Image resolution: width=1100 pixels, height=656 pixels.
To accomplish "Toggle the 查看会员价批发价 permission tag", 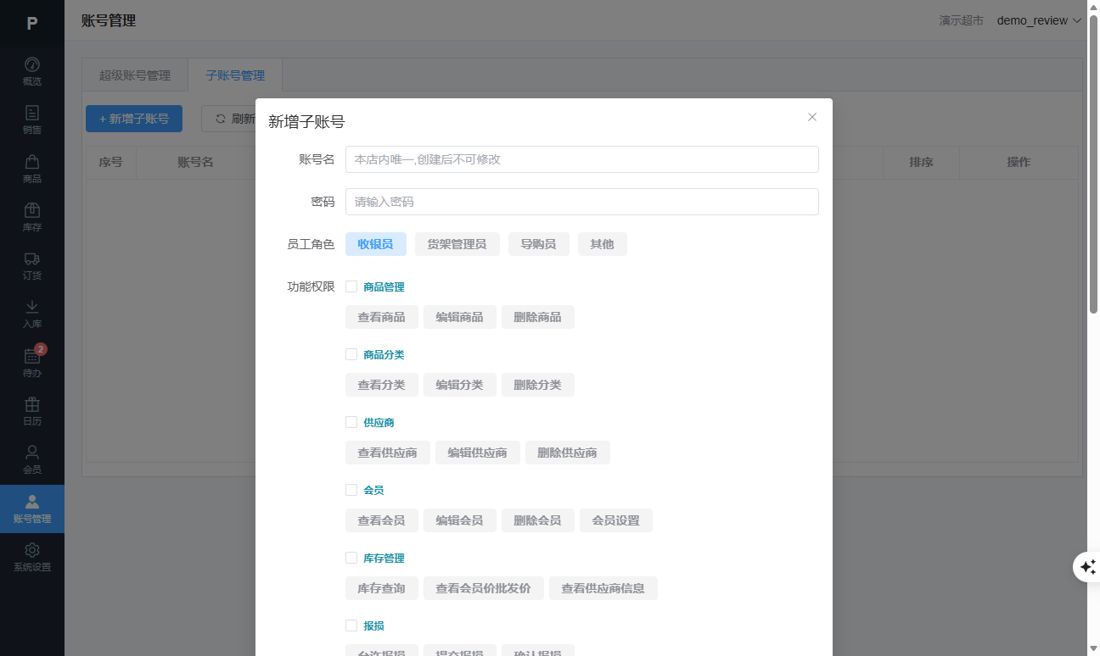I will pyautogui.click(x=483, y=589).
